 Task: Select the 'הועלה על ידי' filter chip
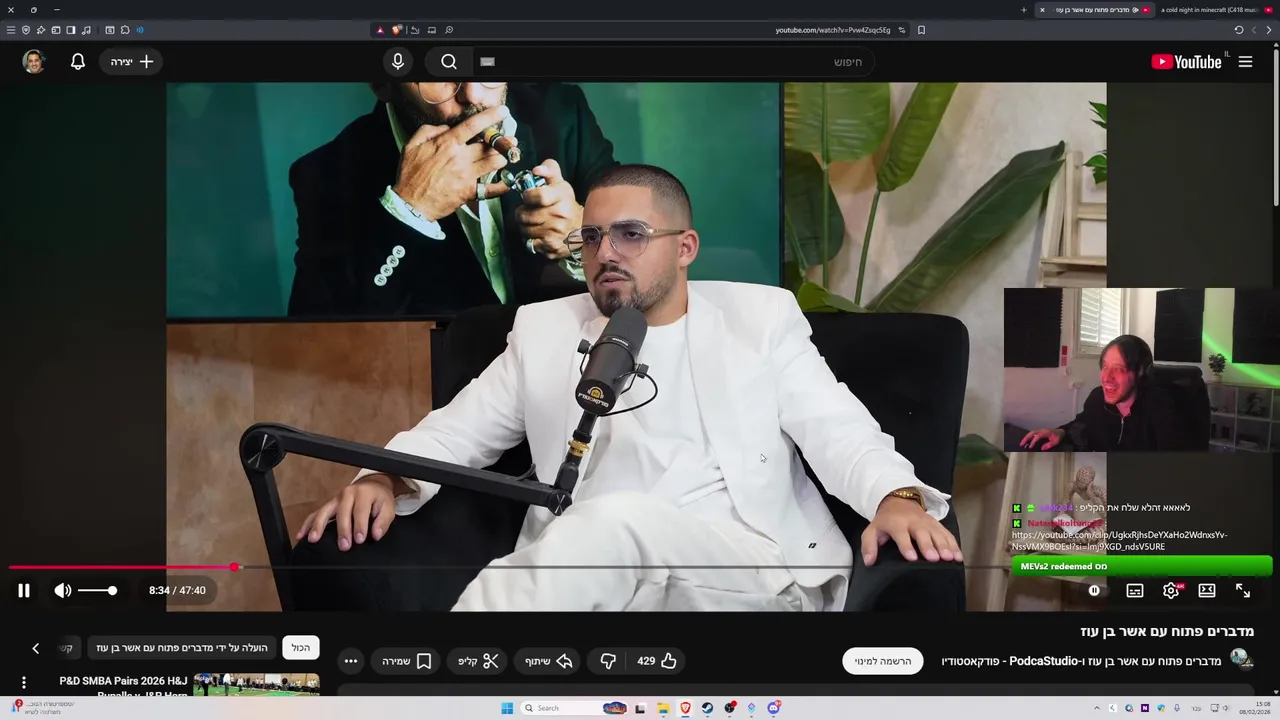(182, 648)
